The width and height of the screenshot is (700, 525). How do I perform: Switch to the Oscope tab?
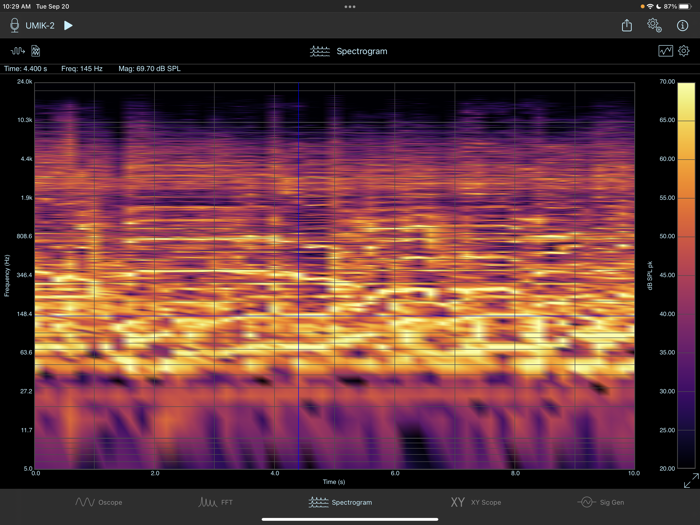click(99, 502)
